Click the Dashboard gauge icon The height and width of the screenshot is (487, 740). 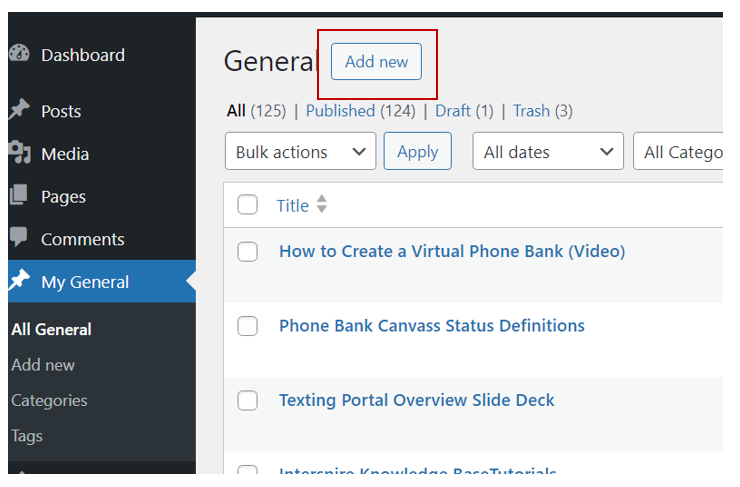pos(19,53)
